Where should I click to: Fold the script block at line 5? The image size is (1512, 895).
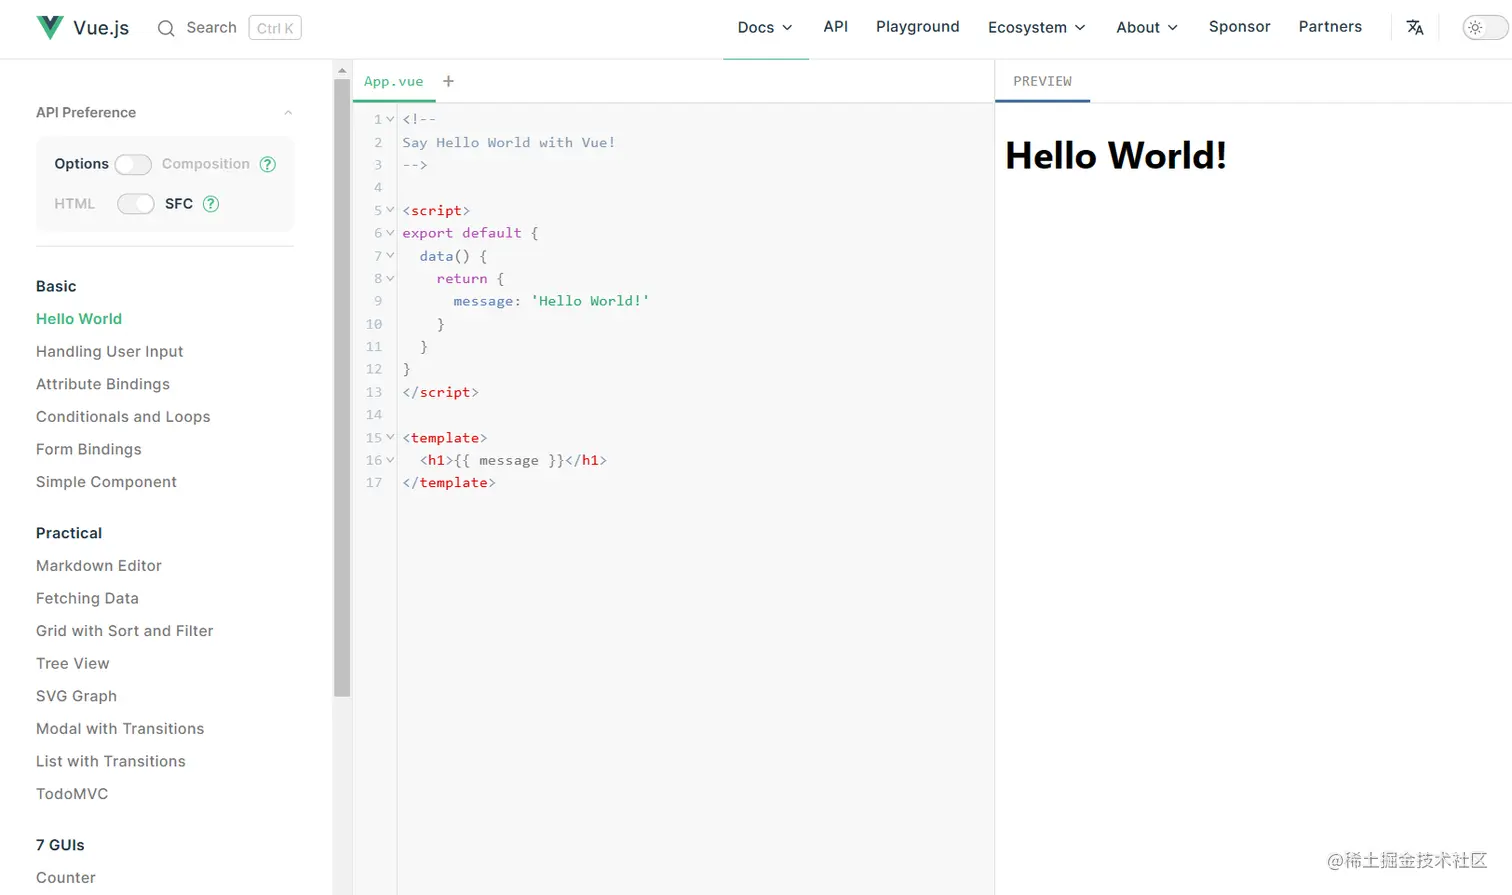click(390, 210)
